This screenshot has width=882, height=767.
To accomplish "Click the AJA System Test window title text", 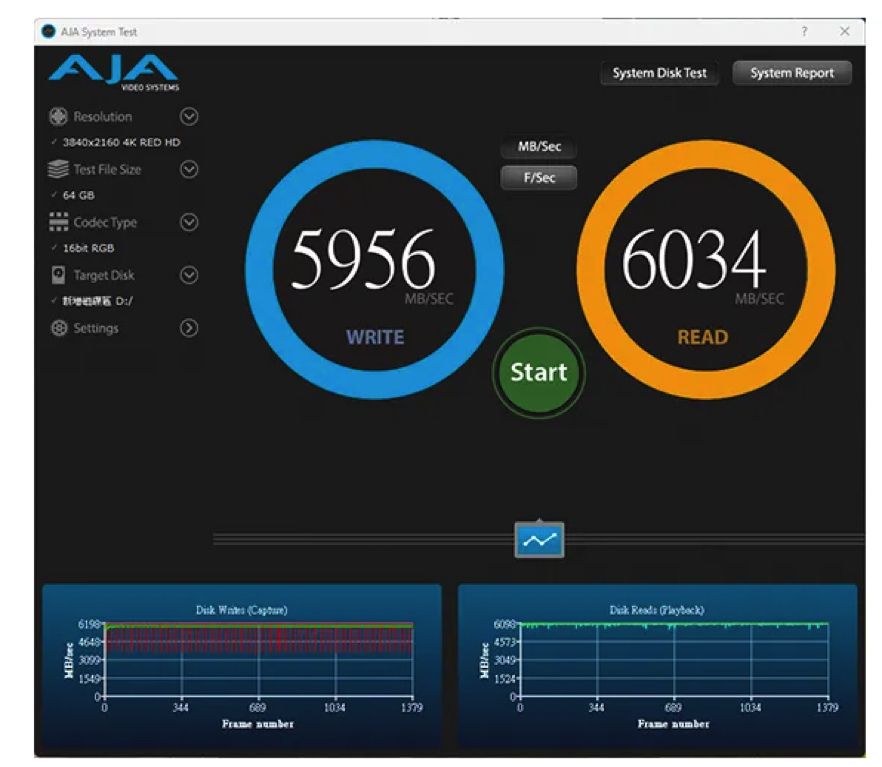I will [99, 32].
